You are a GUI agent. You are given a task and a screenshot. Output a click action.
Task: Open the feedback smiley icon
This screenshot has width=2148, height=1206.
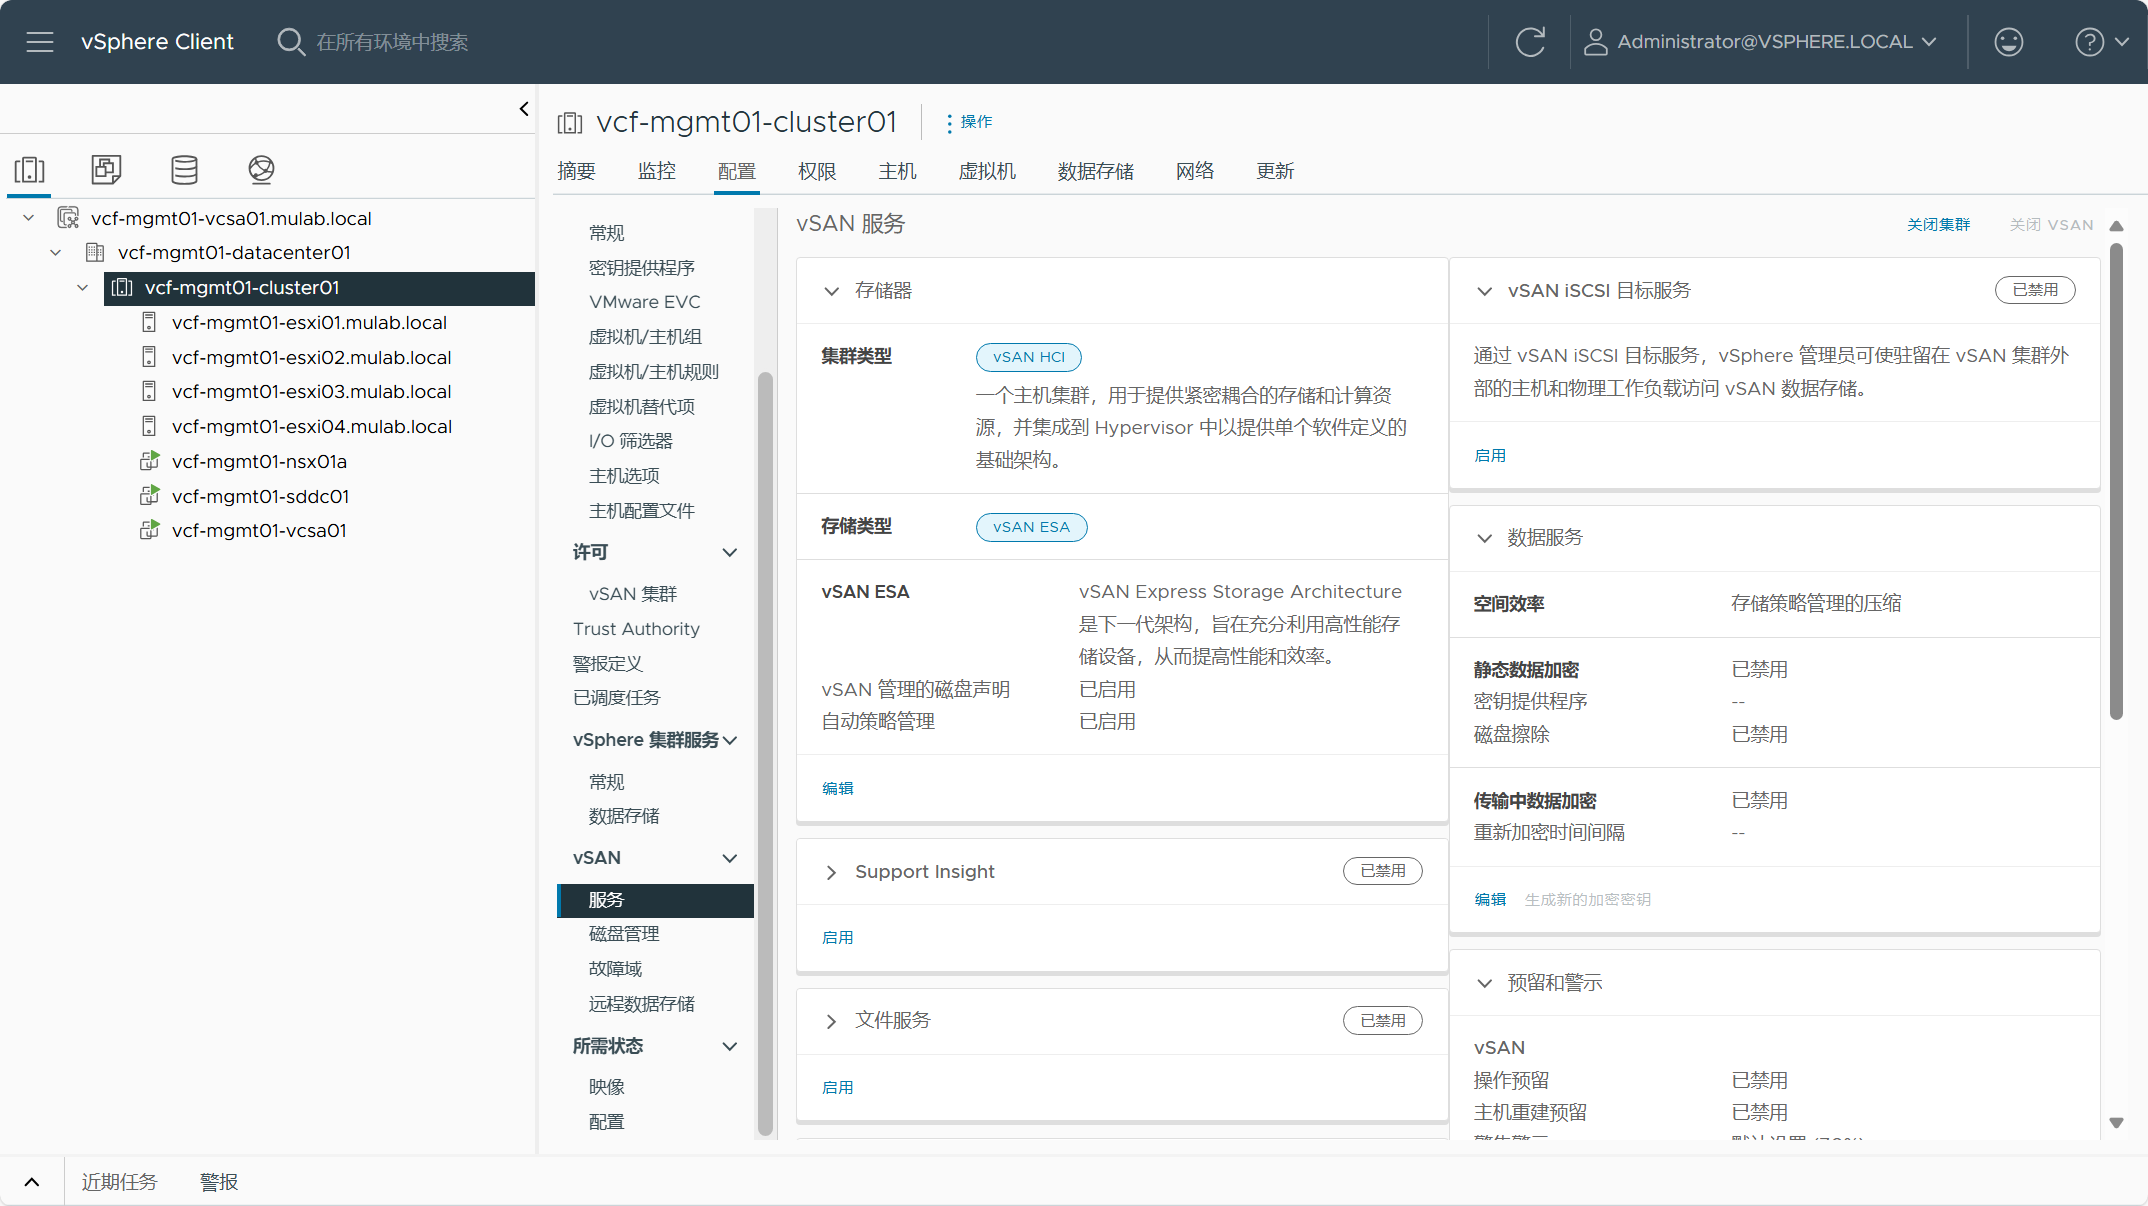coord(2008,42)
